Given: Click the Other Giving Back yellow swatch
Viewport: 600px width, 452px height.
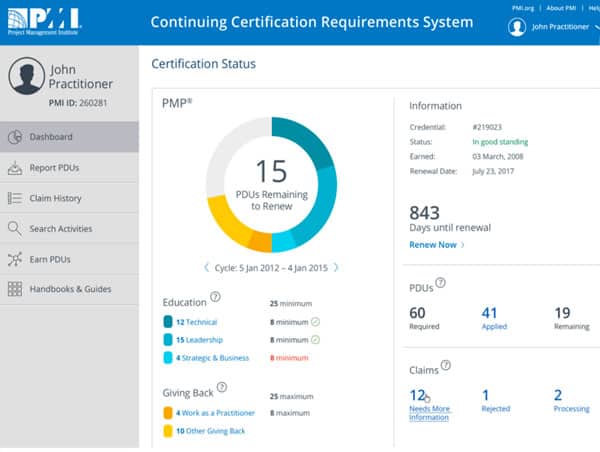Looking at the screenshot, I should [168, 431].
